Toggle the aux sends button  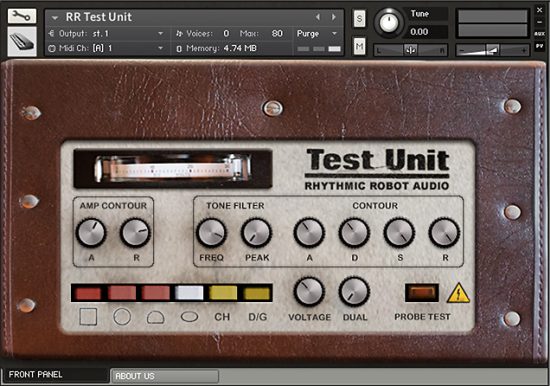click(540, 34)
